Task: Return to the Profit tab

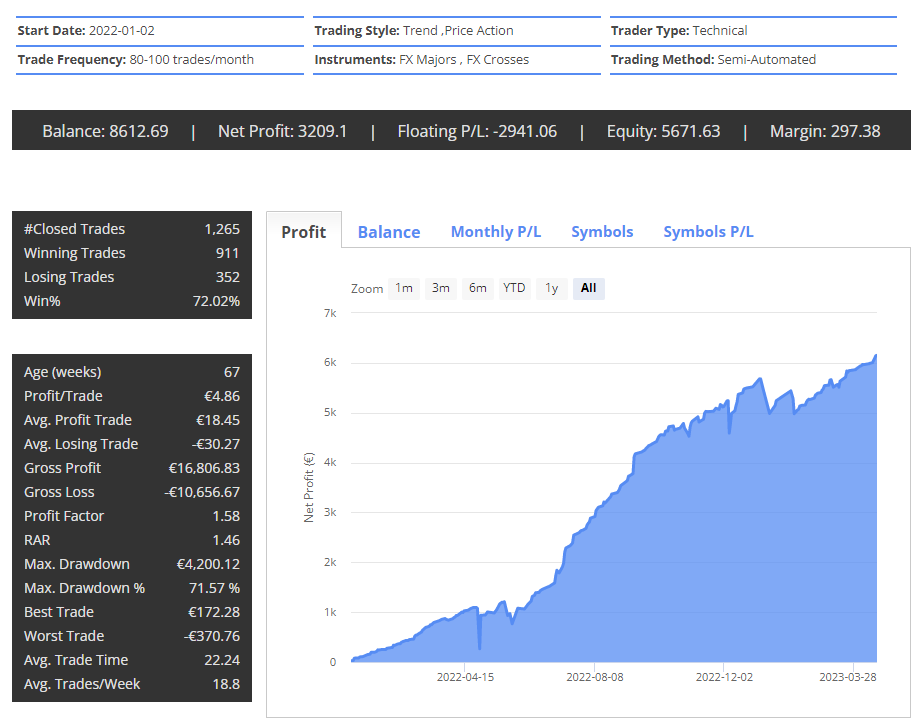Action: pyautogui.click(x=303, y=231)
